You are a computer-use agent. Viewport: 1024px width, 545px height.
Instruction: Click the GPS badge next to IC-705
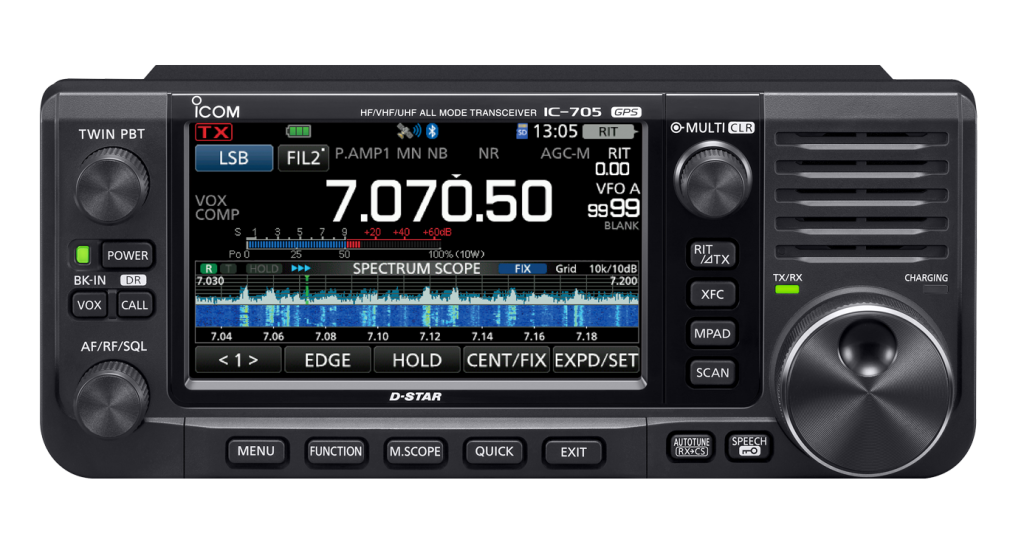click(626, 112)
